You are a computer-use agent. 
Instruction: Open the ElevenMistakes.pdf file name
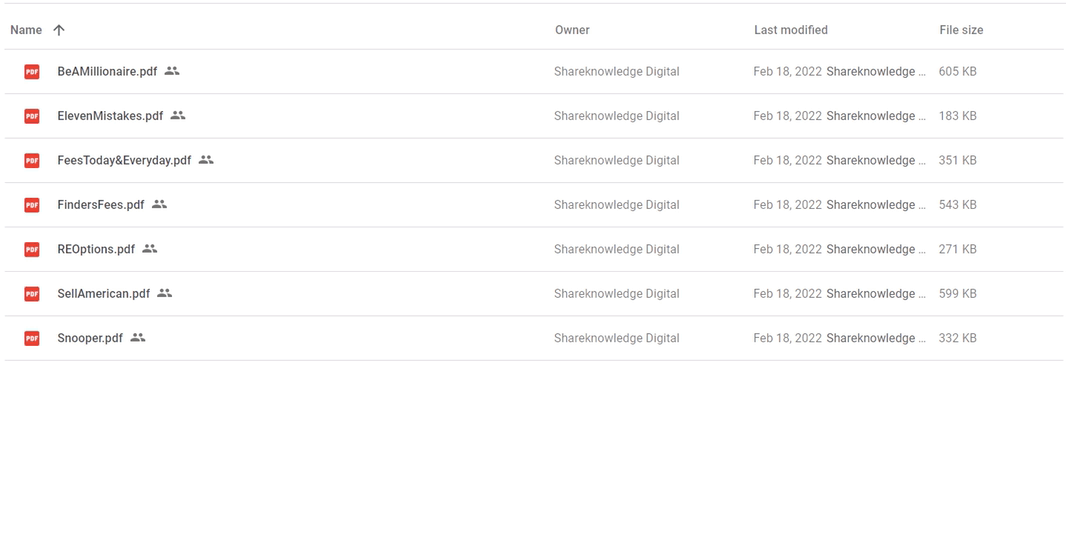(x=110, y=116)
